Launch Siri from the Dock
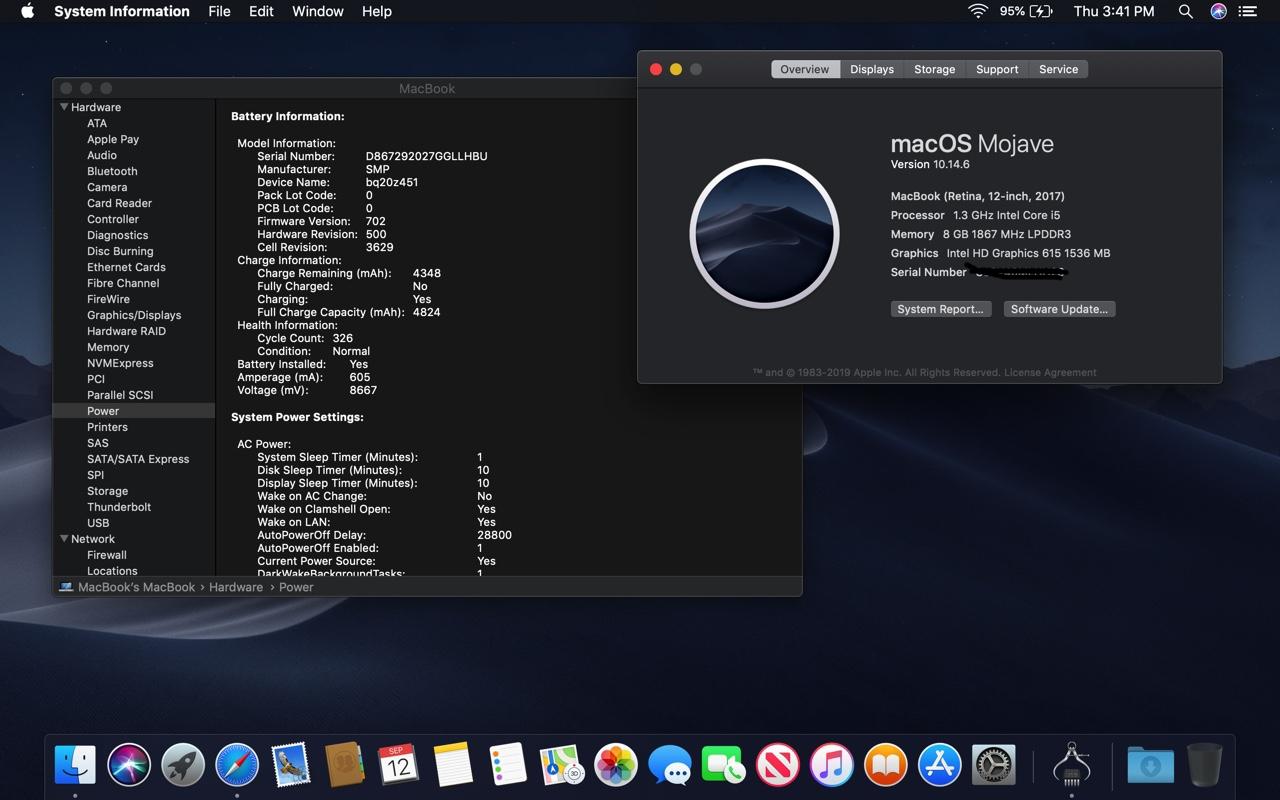The image size is (1280, 800). 129,766
